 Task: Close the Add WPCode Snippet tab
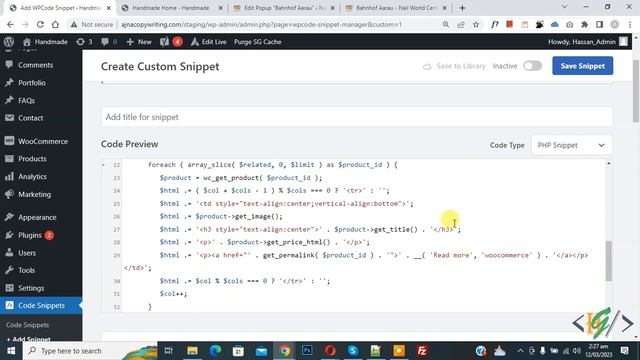point(109,8)
